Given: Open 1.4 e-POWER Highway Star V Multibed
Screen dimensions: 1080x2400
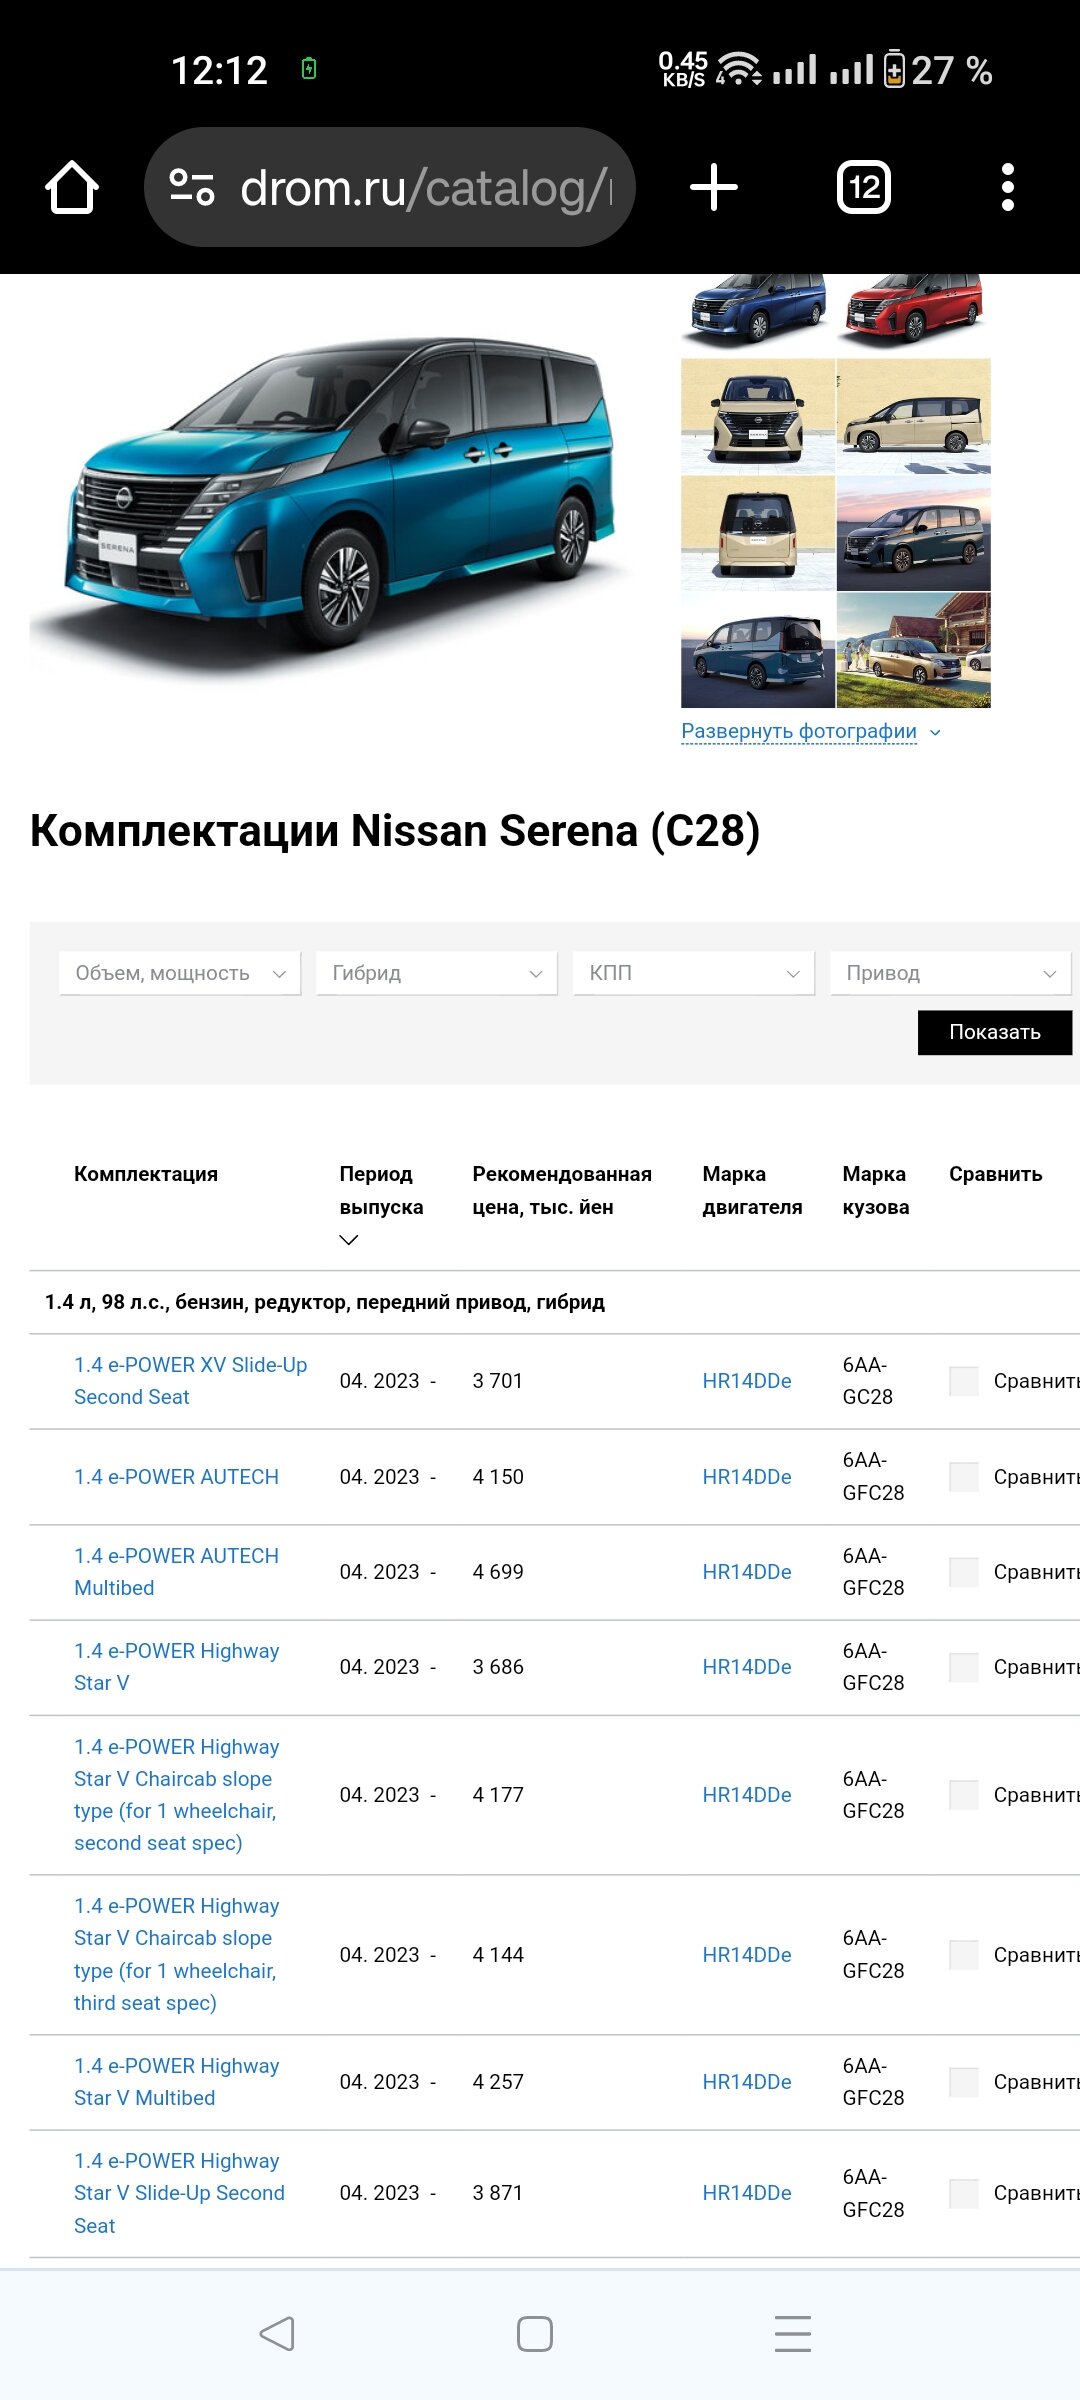Looking at the screenshot, I should coord(176,2082).
